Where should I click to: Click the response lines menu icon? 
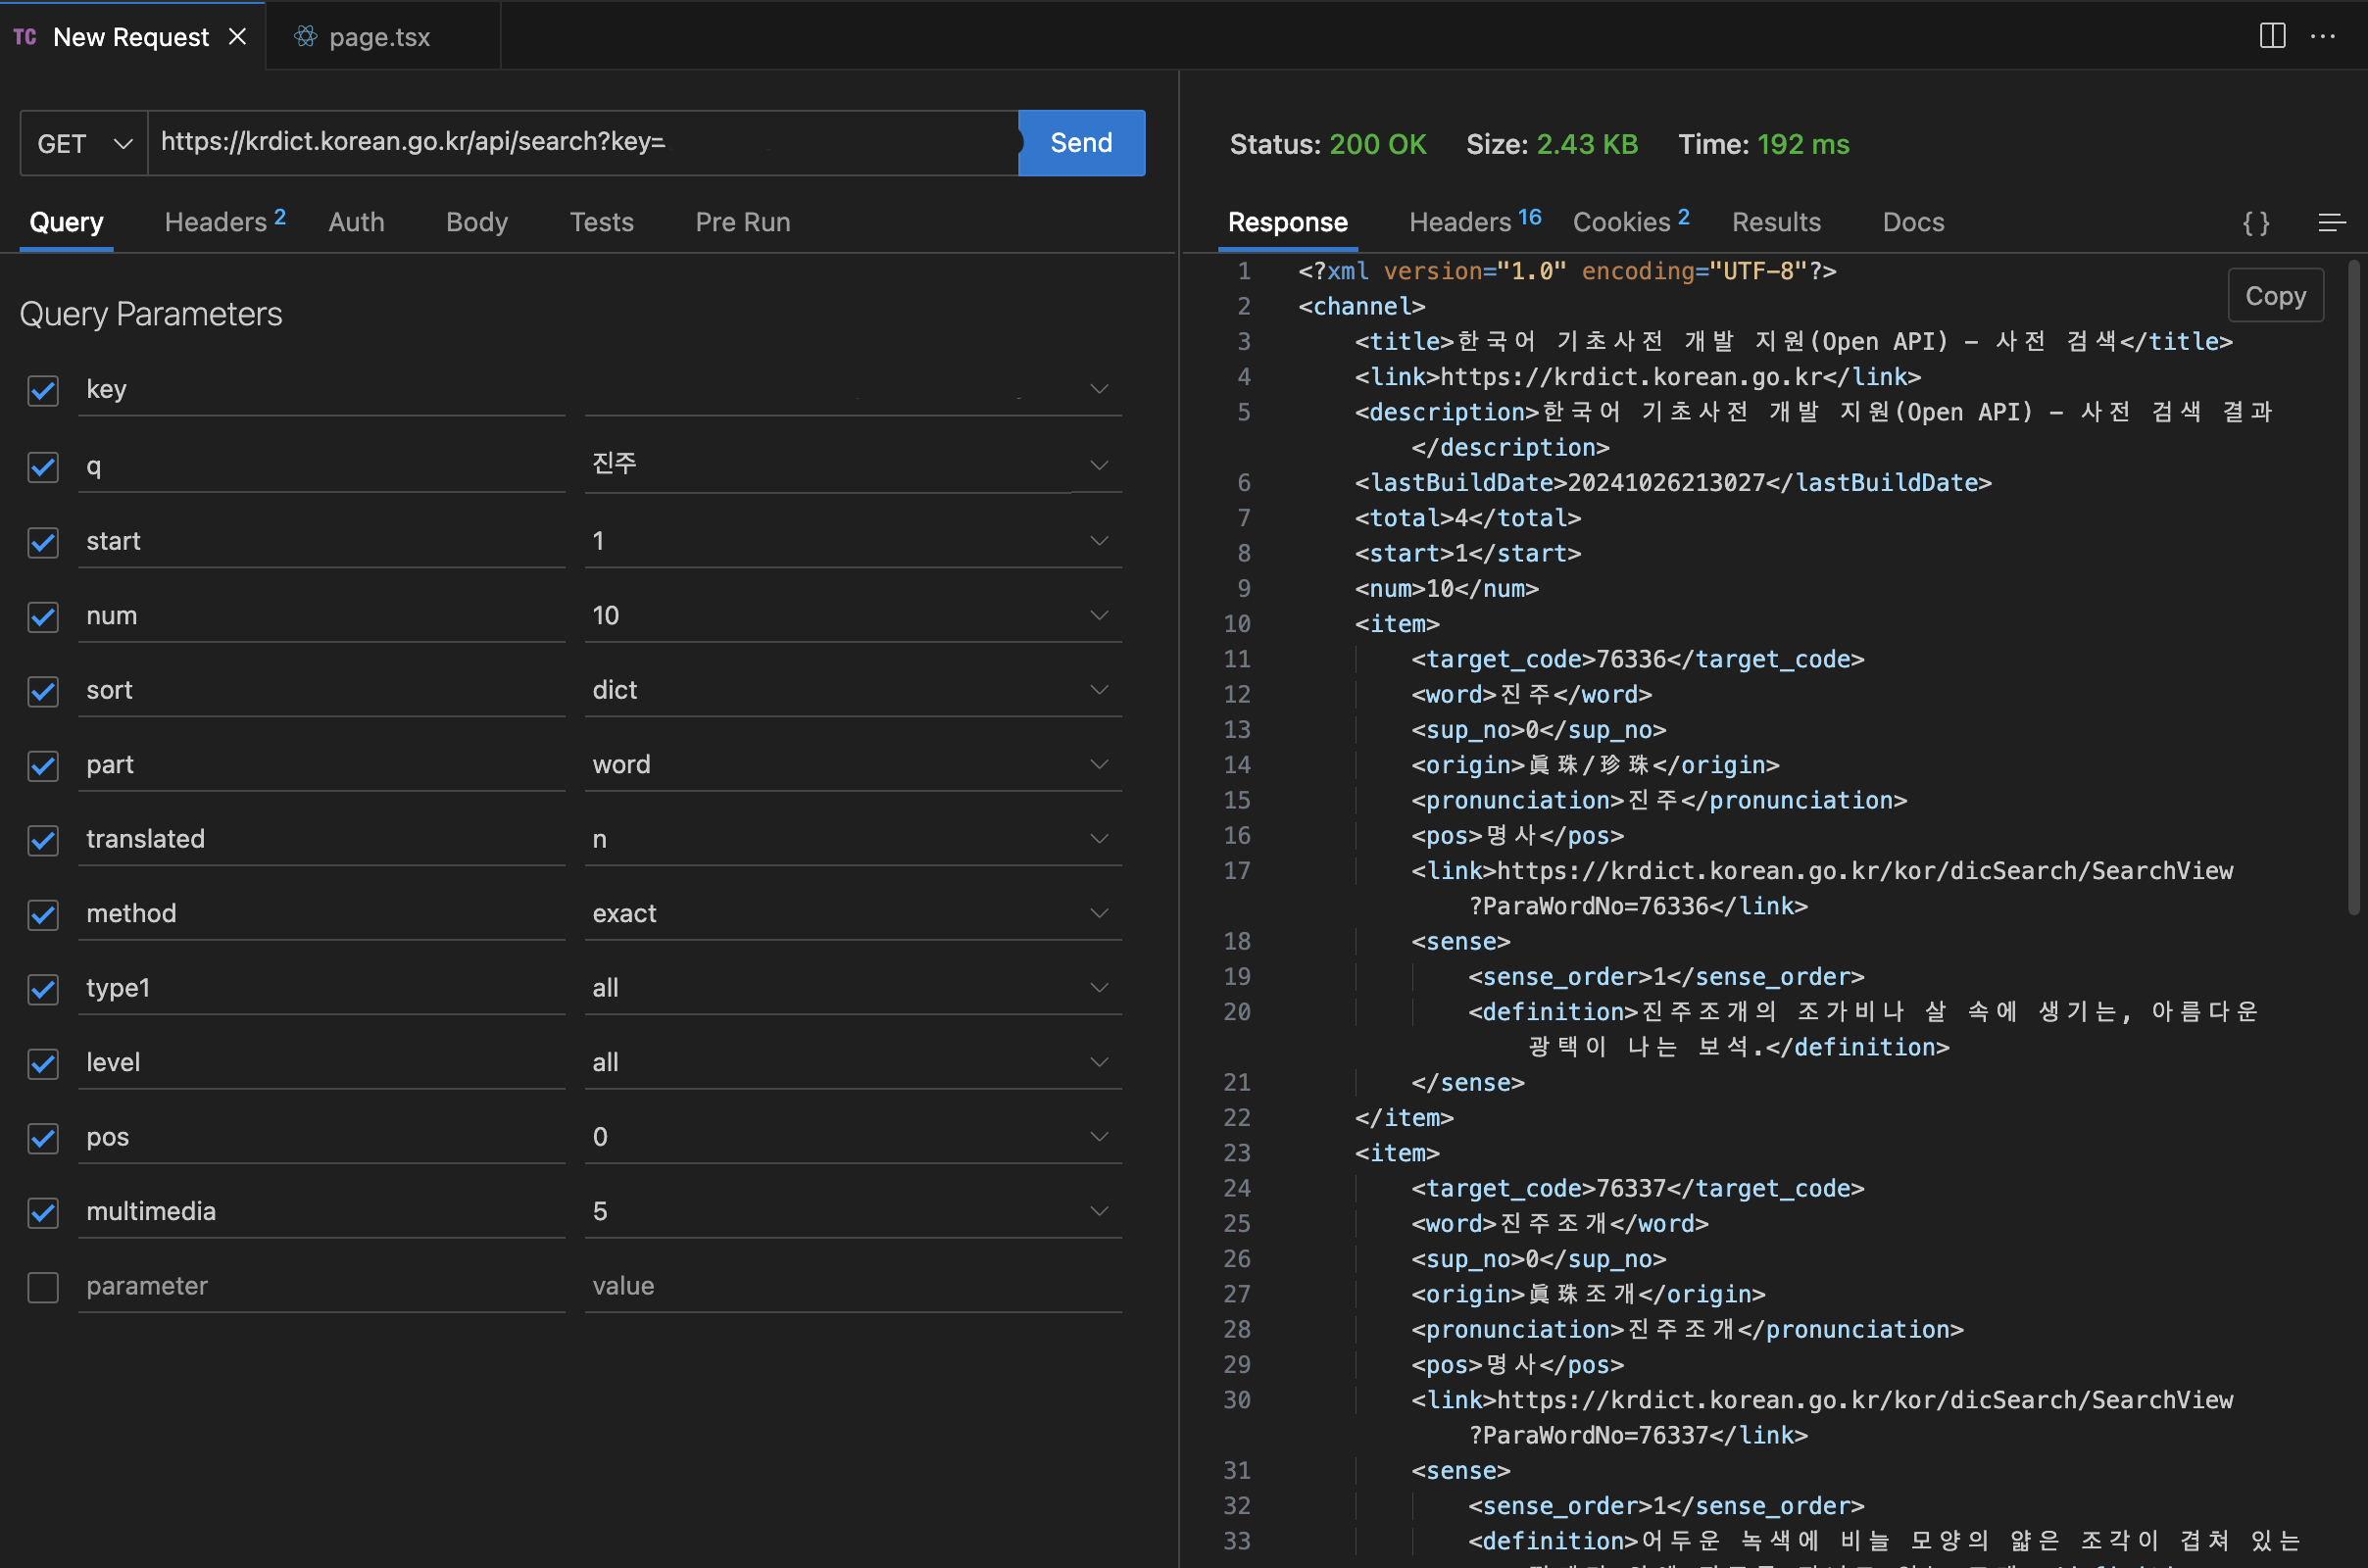tap(2331, 222)
